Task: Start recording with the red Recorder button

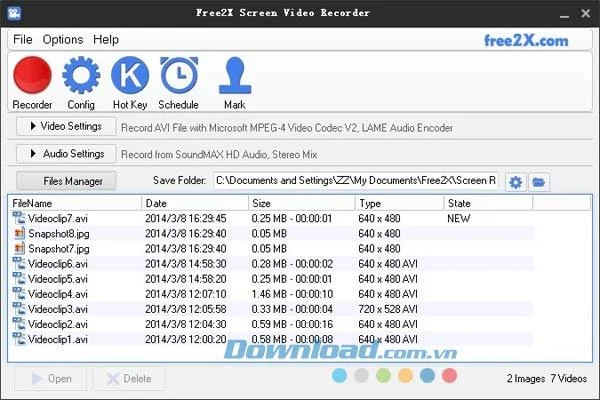Action: pyautogui.click(x=32, y=75)
